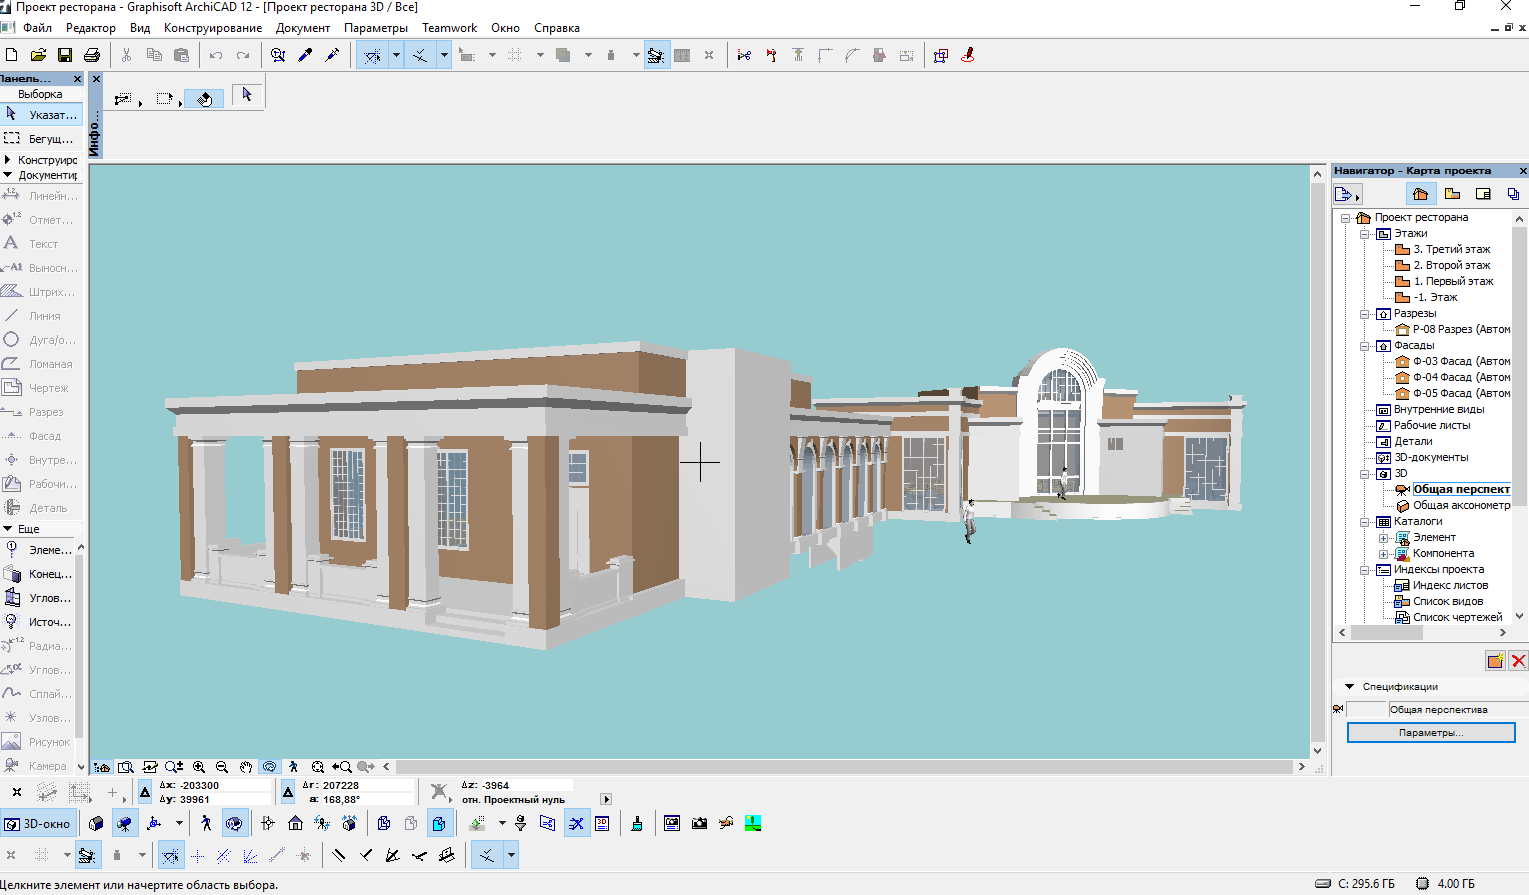Screen dimensions: 1529x895
Task: Collapse the Документирование toolbox group
Action: [x=8, y=175]
